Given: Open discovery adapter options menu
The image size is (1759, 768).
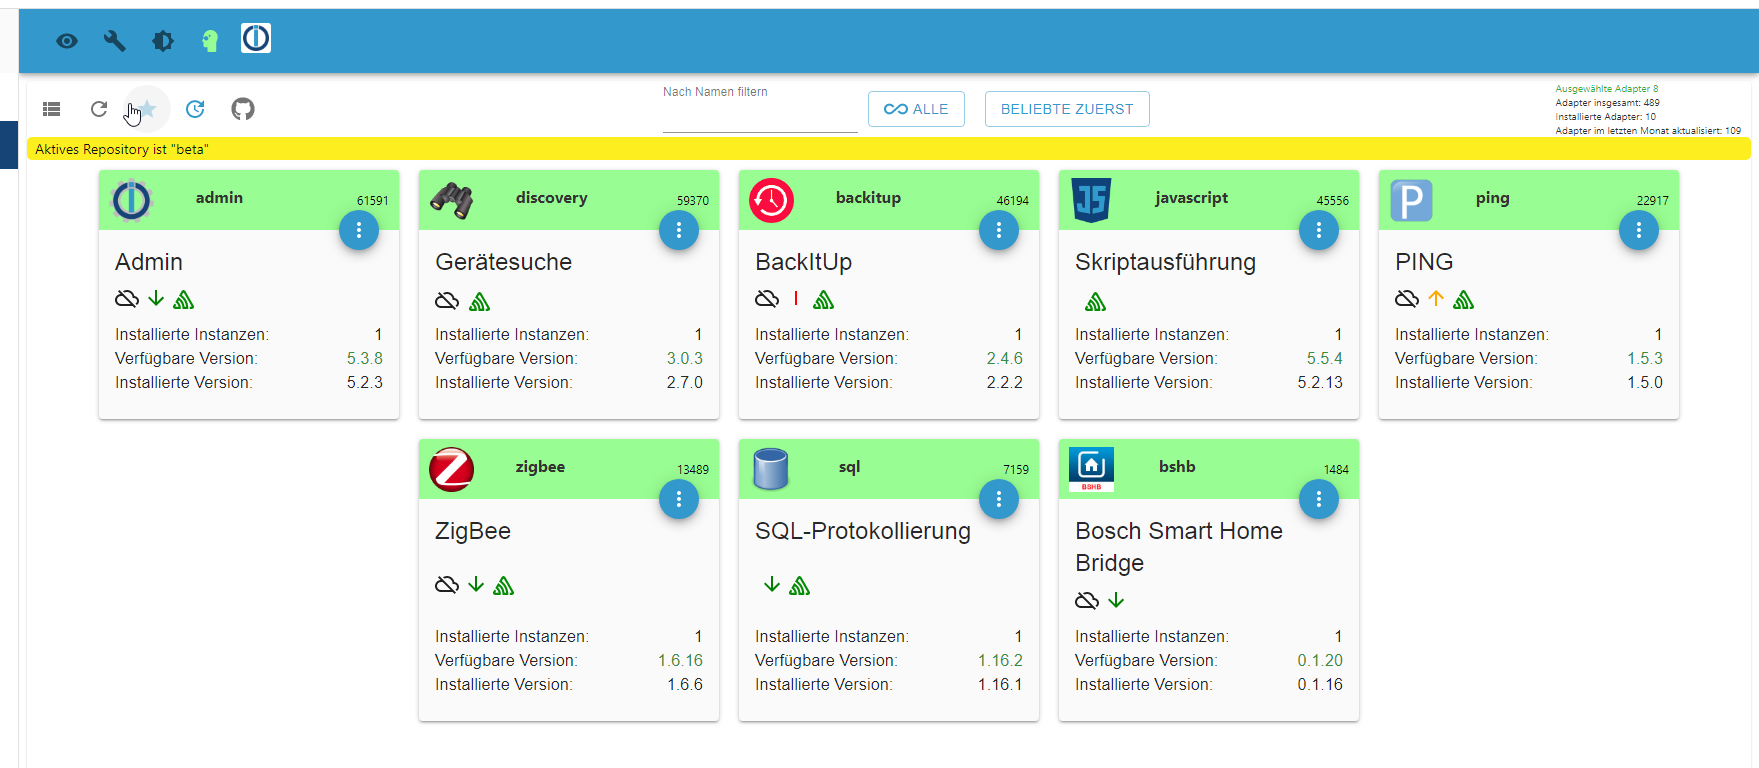Looking at the screenshot, I should click(x=679, y=230).
